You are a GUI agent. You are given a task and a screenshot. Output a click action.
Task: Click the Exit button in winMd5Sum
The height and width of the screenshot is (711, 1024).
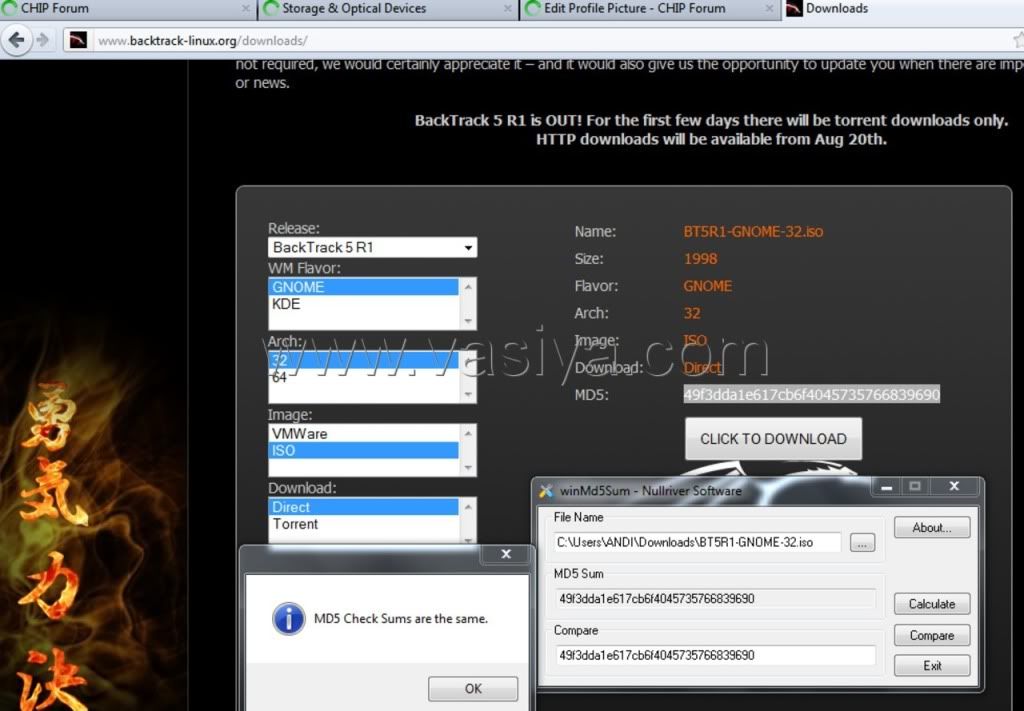point(932,665)
